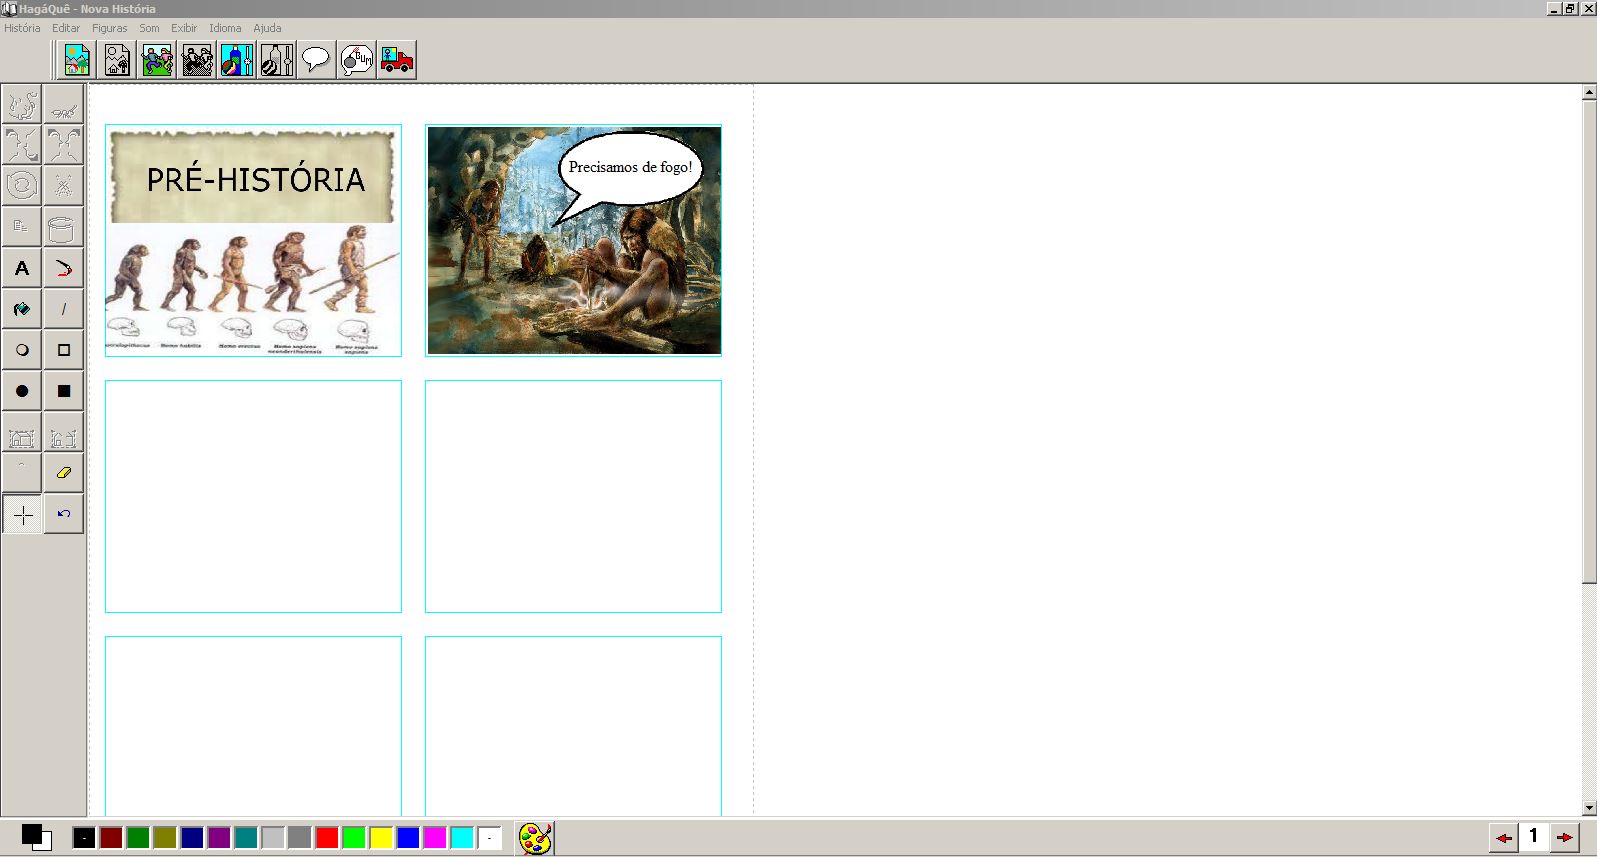This screenshot has height=857, width=1597.
Task: Open the black-and-white objects figures button
Action: click(x=277, y=60)
